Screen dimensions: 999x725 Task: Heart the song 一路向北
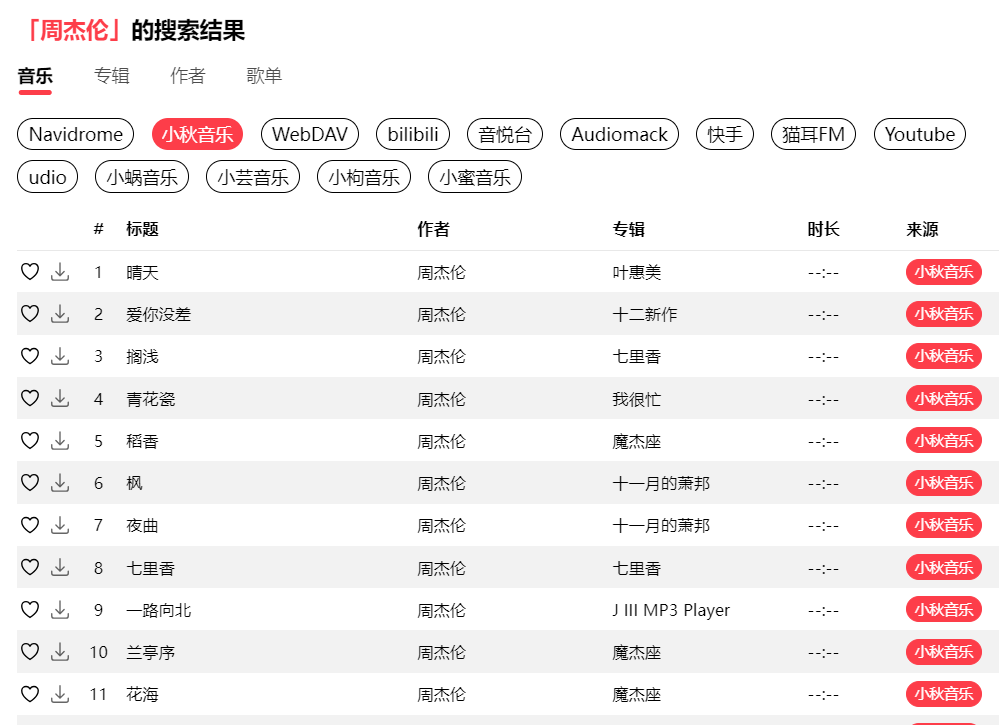click(30, 610)
